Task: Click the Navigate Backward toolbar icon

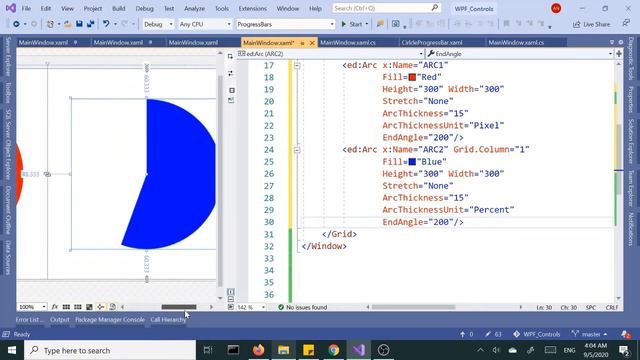Action: (x=16, y=24)
